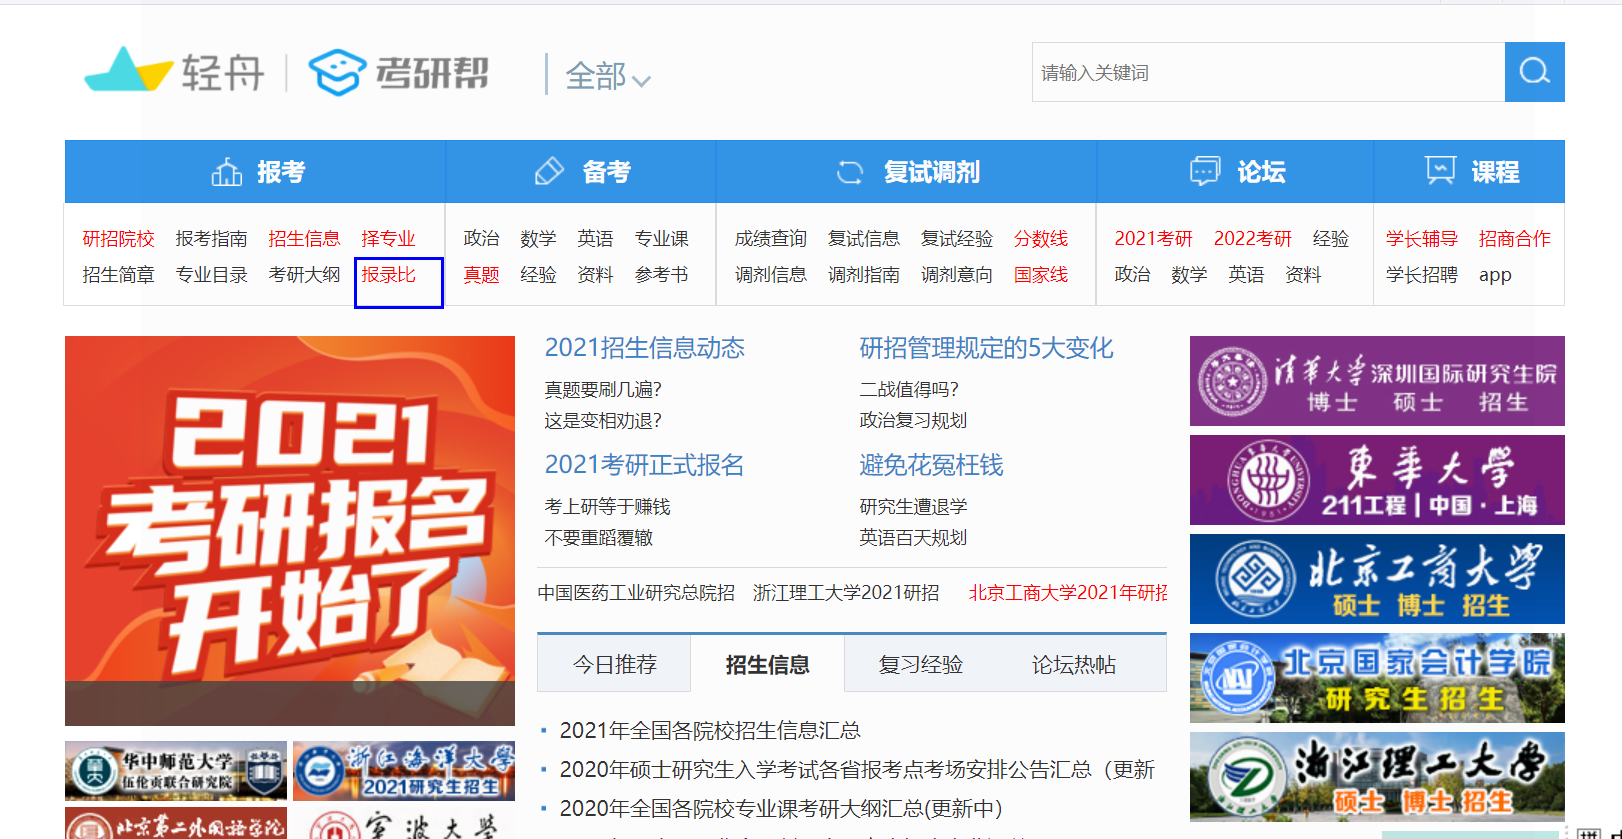
Task: Open the 2021招生信息动态 headline
Action: coord(644,348)
